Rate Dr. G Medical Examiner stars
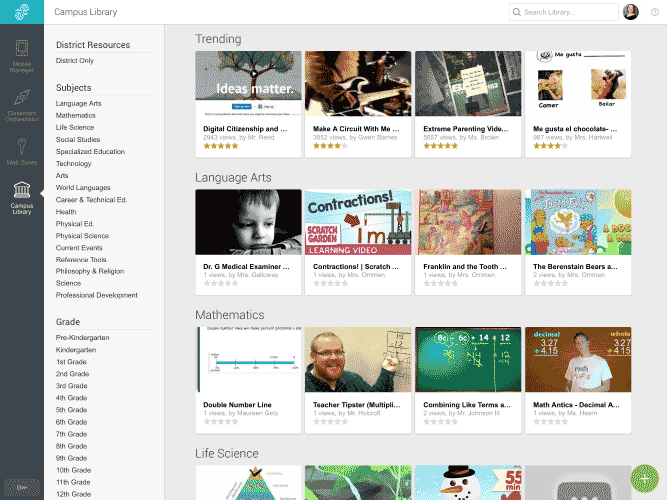This screenshot has height=500, width=667. point(221,283)
